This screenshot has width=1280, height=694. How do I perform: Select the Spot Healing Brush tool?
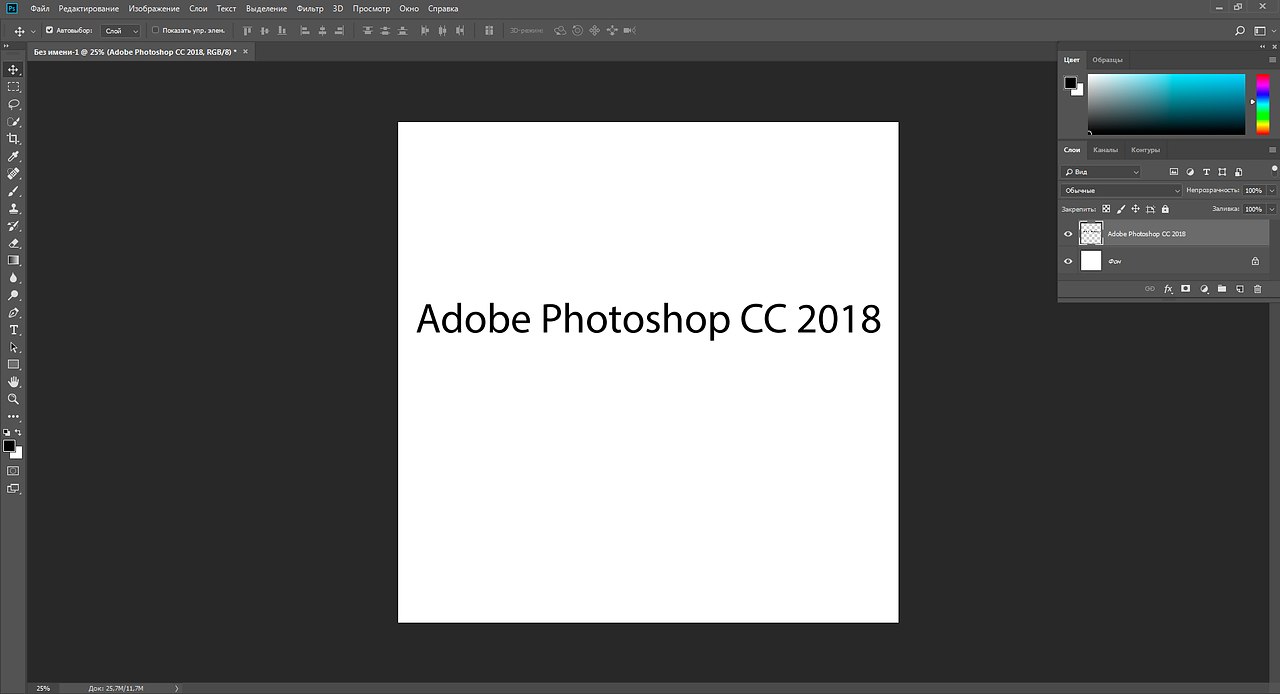(14, 173)
